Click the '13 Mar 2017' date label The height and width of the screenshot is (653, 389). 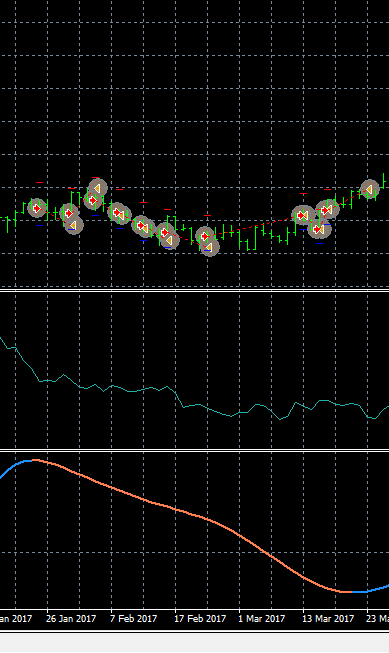[x=328, y=618]
